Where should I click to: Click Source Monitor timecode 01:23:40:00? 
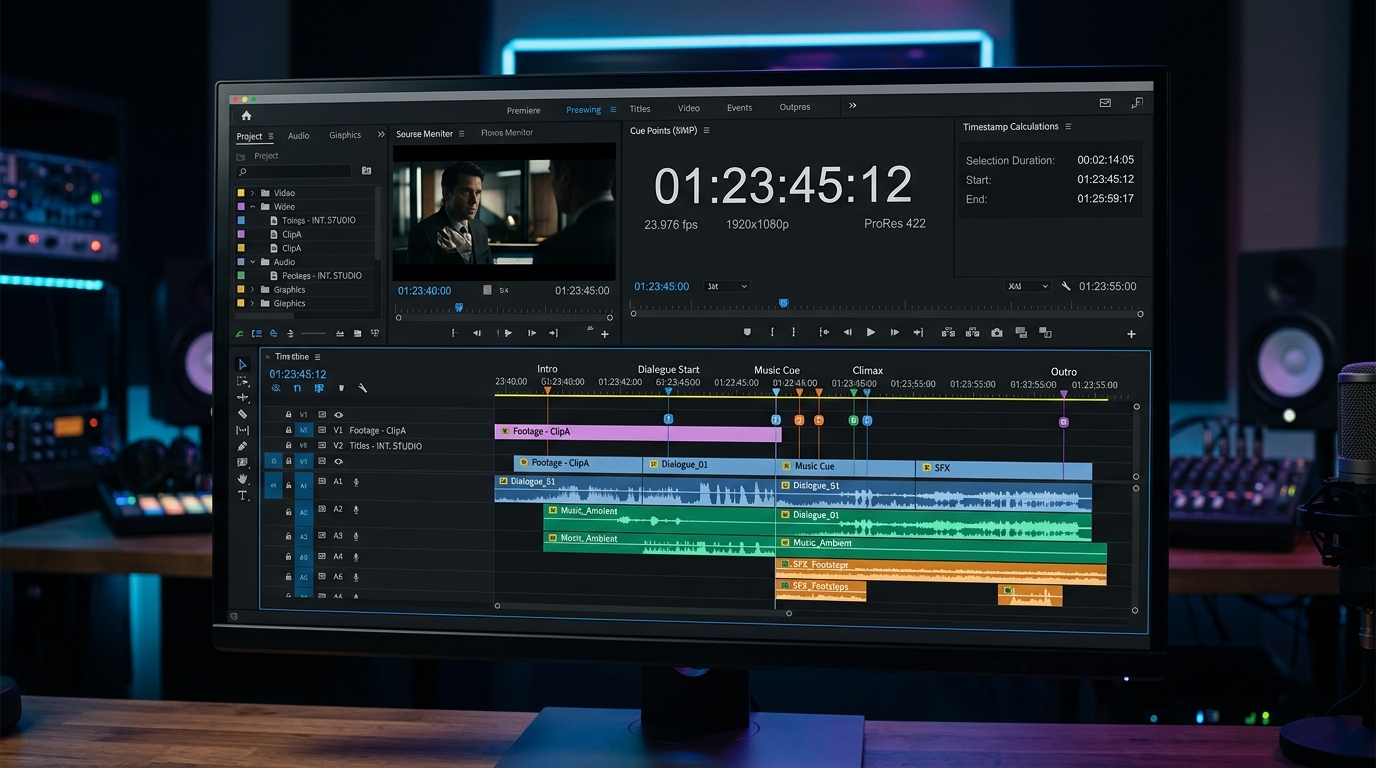(x=424, y=291)
